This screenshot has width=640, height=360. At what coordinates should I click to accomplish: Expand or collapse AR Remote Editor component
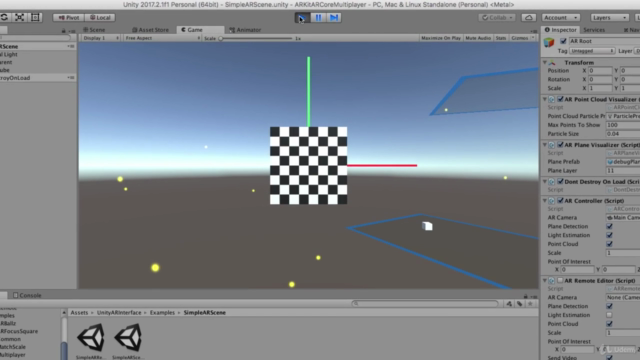tap(545, 281)
